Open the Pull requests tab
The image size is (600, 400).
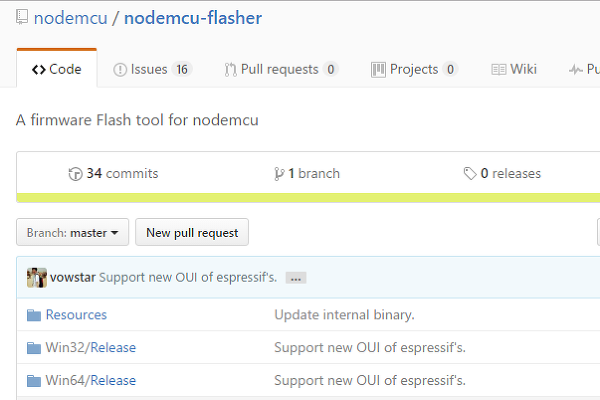[281, 69]
